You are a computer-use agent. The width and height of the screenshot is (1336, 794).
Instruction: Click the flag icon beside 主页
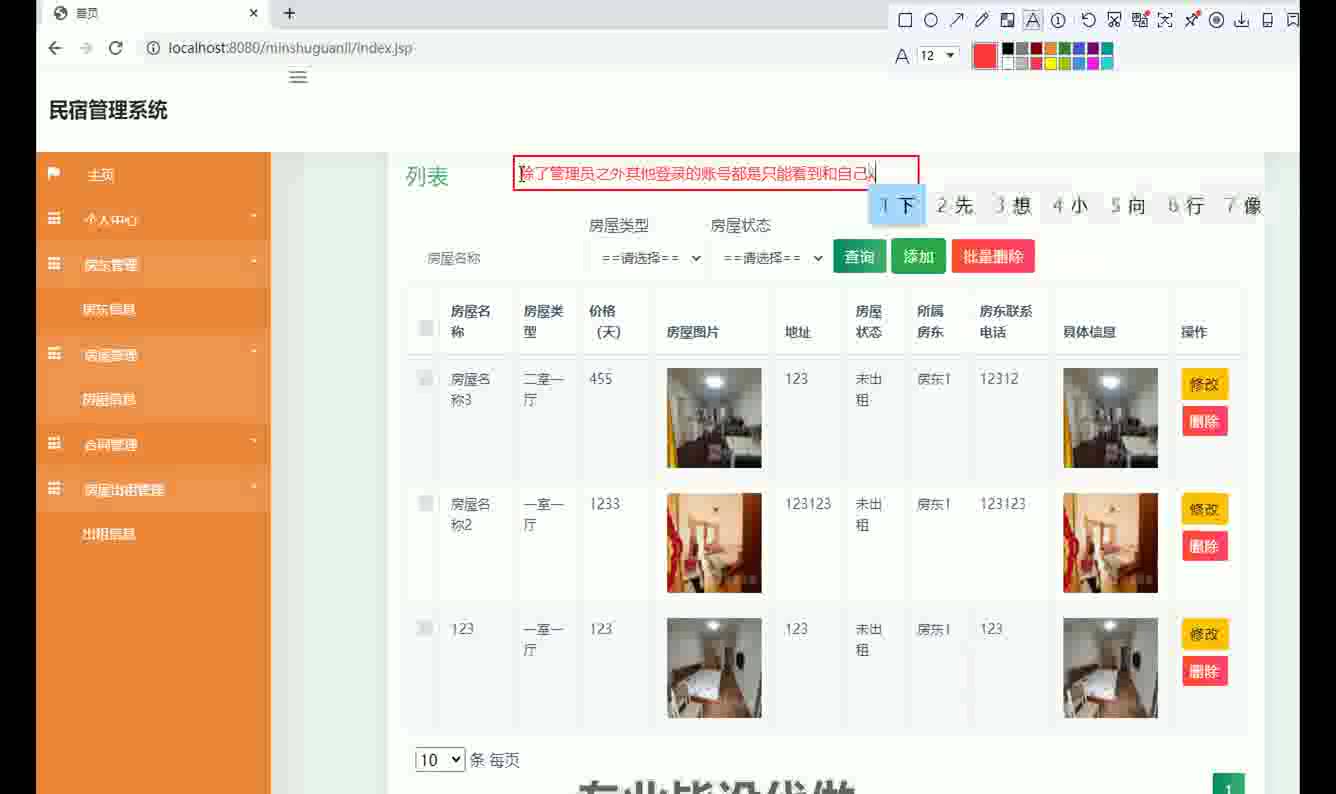pyautogui.click(x=54, y=174)
